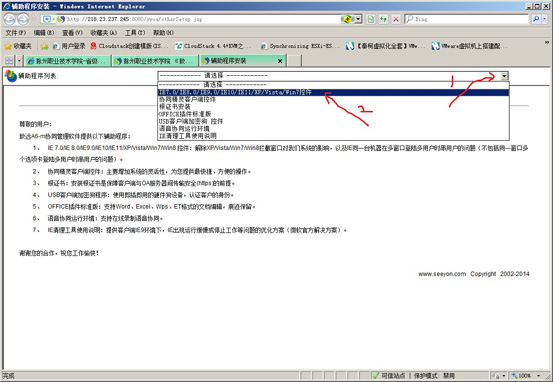Screen dimensions: 553x382
Task: Stop loading with the red X icon
Action: [x=396, y=19]
